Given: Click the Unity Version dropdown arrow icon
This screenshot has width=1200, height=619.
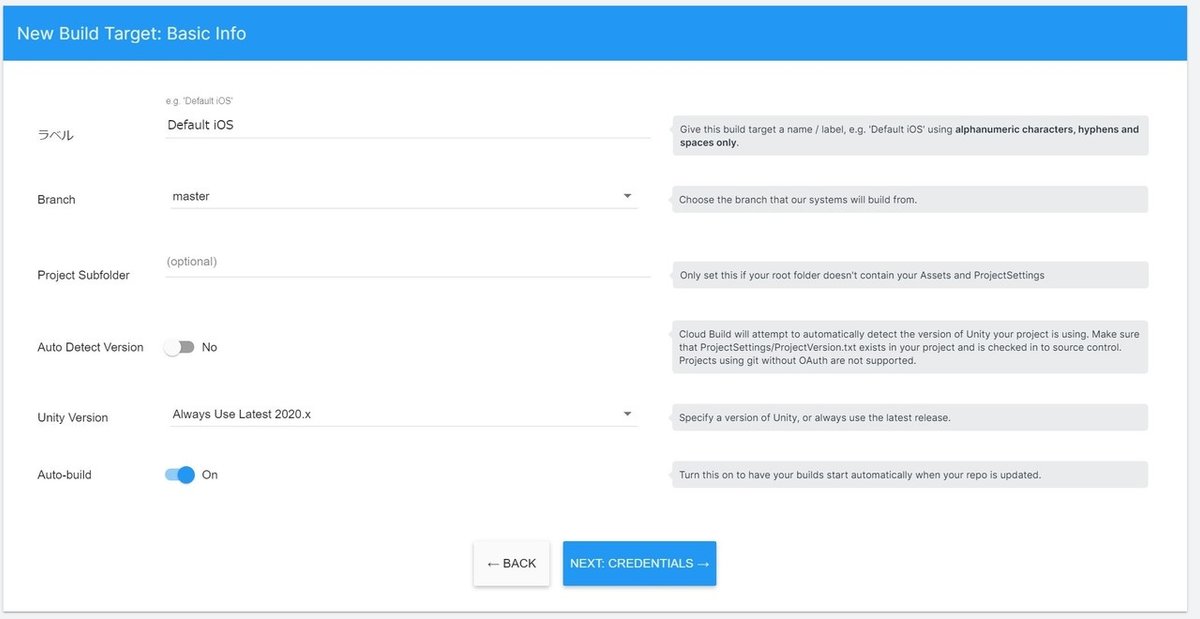Looking at the screenshot, I should [x=627, y=414].
